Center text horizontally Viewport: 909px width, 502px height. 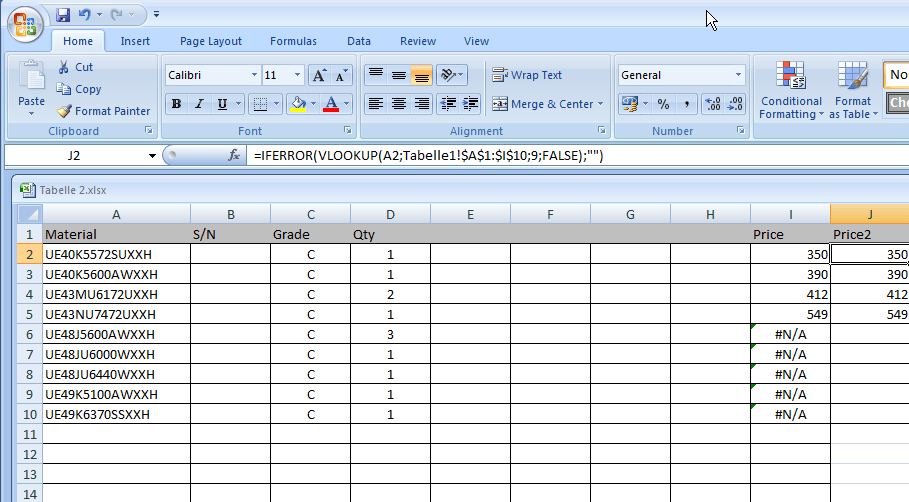(x=398, y=104)
